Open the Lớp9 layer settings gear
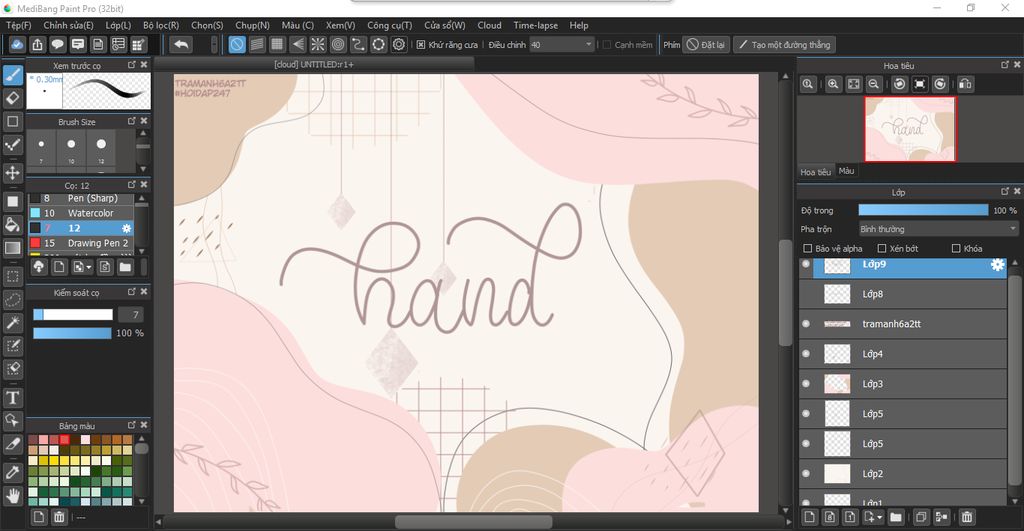 (x=997, y=265)
